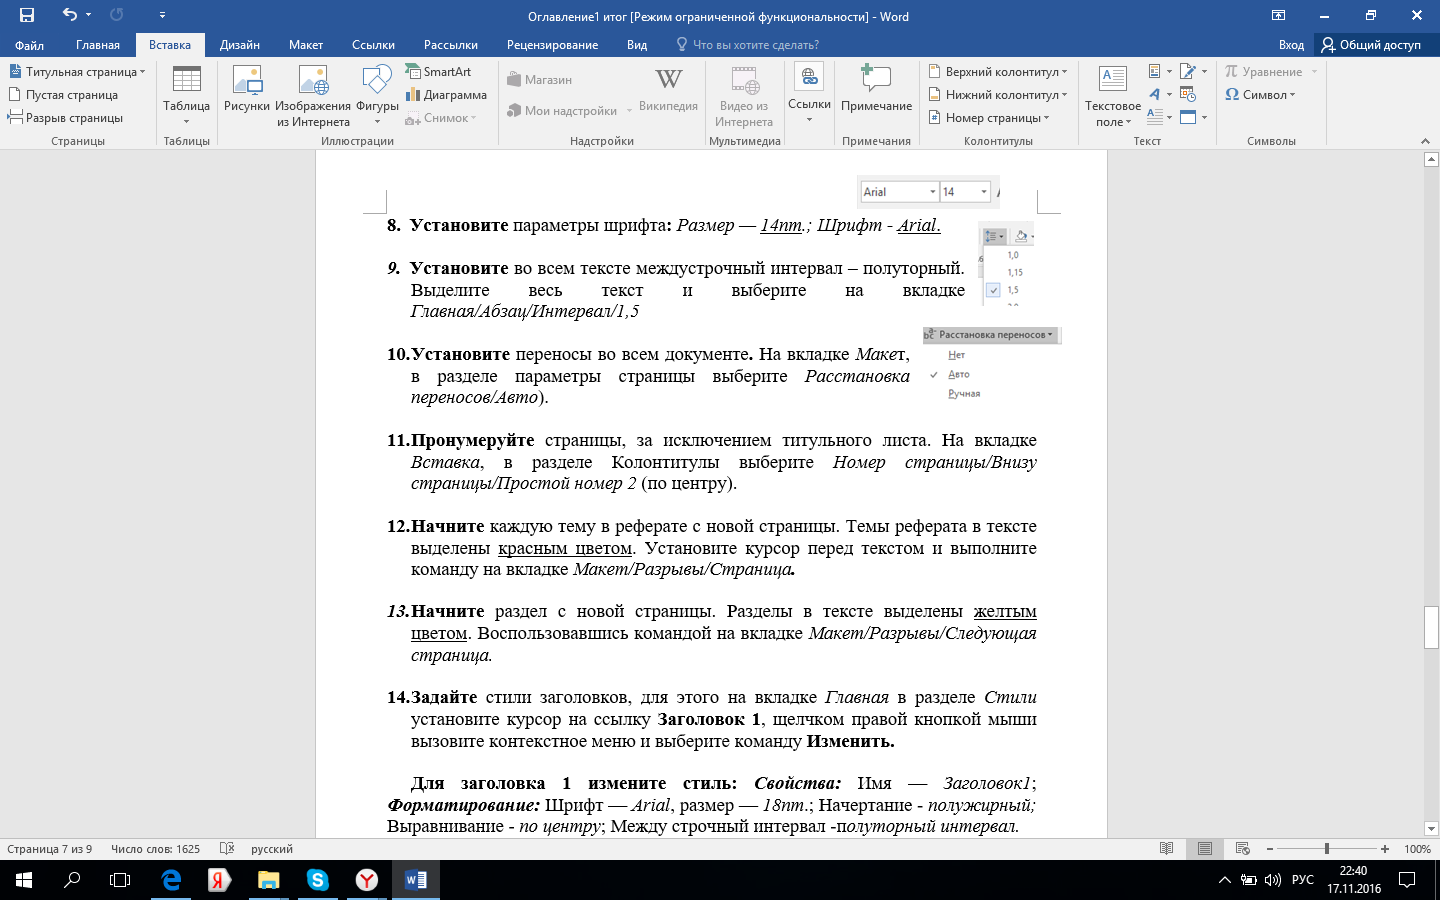Insert Date and Time icon
The image size is (1440, 900).
[1188, 95]
